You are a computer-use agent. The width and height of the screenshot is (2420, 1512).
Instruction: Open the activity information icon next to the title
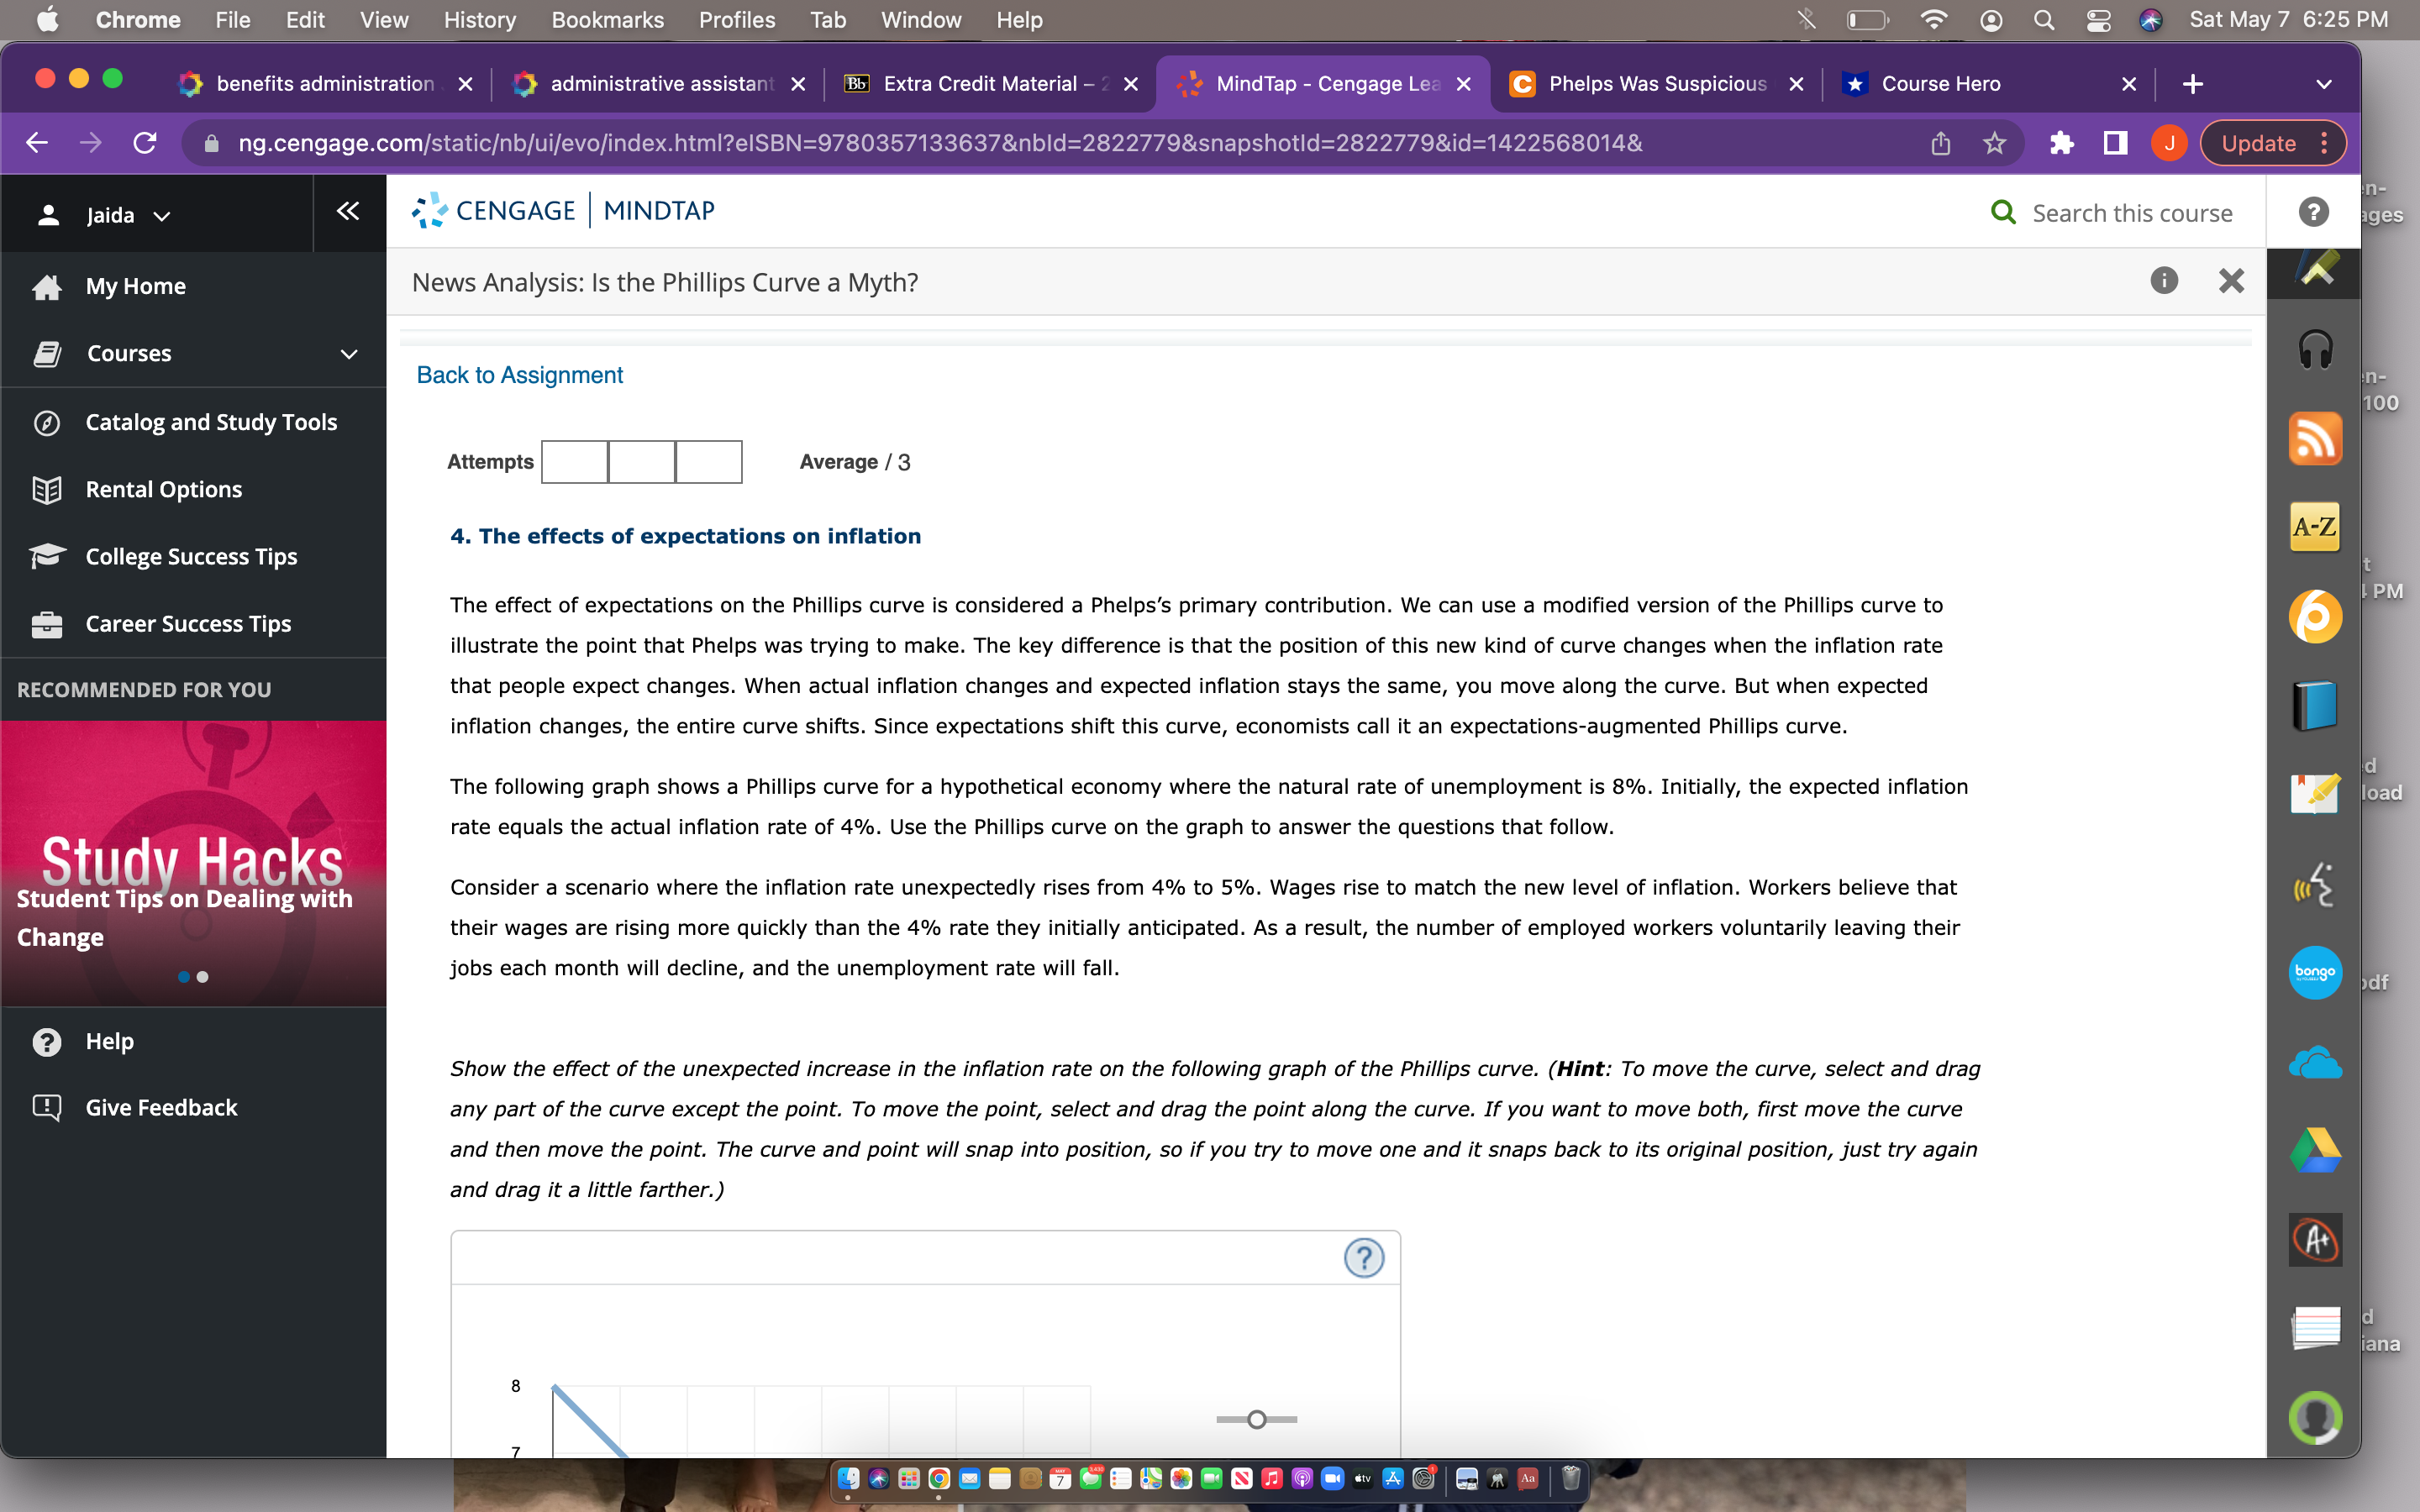coord(2165,281)
